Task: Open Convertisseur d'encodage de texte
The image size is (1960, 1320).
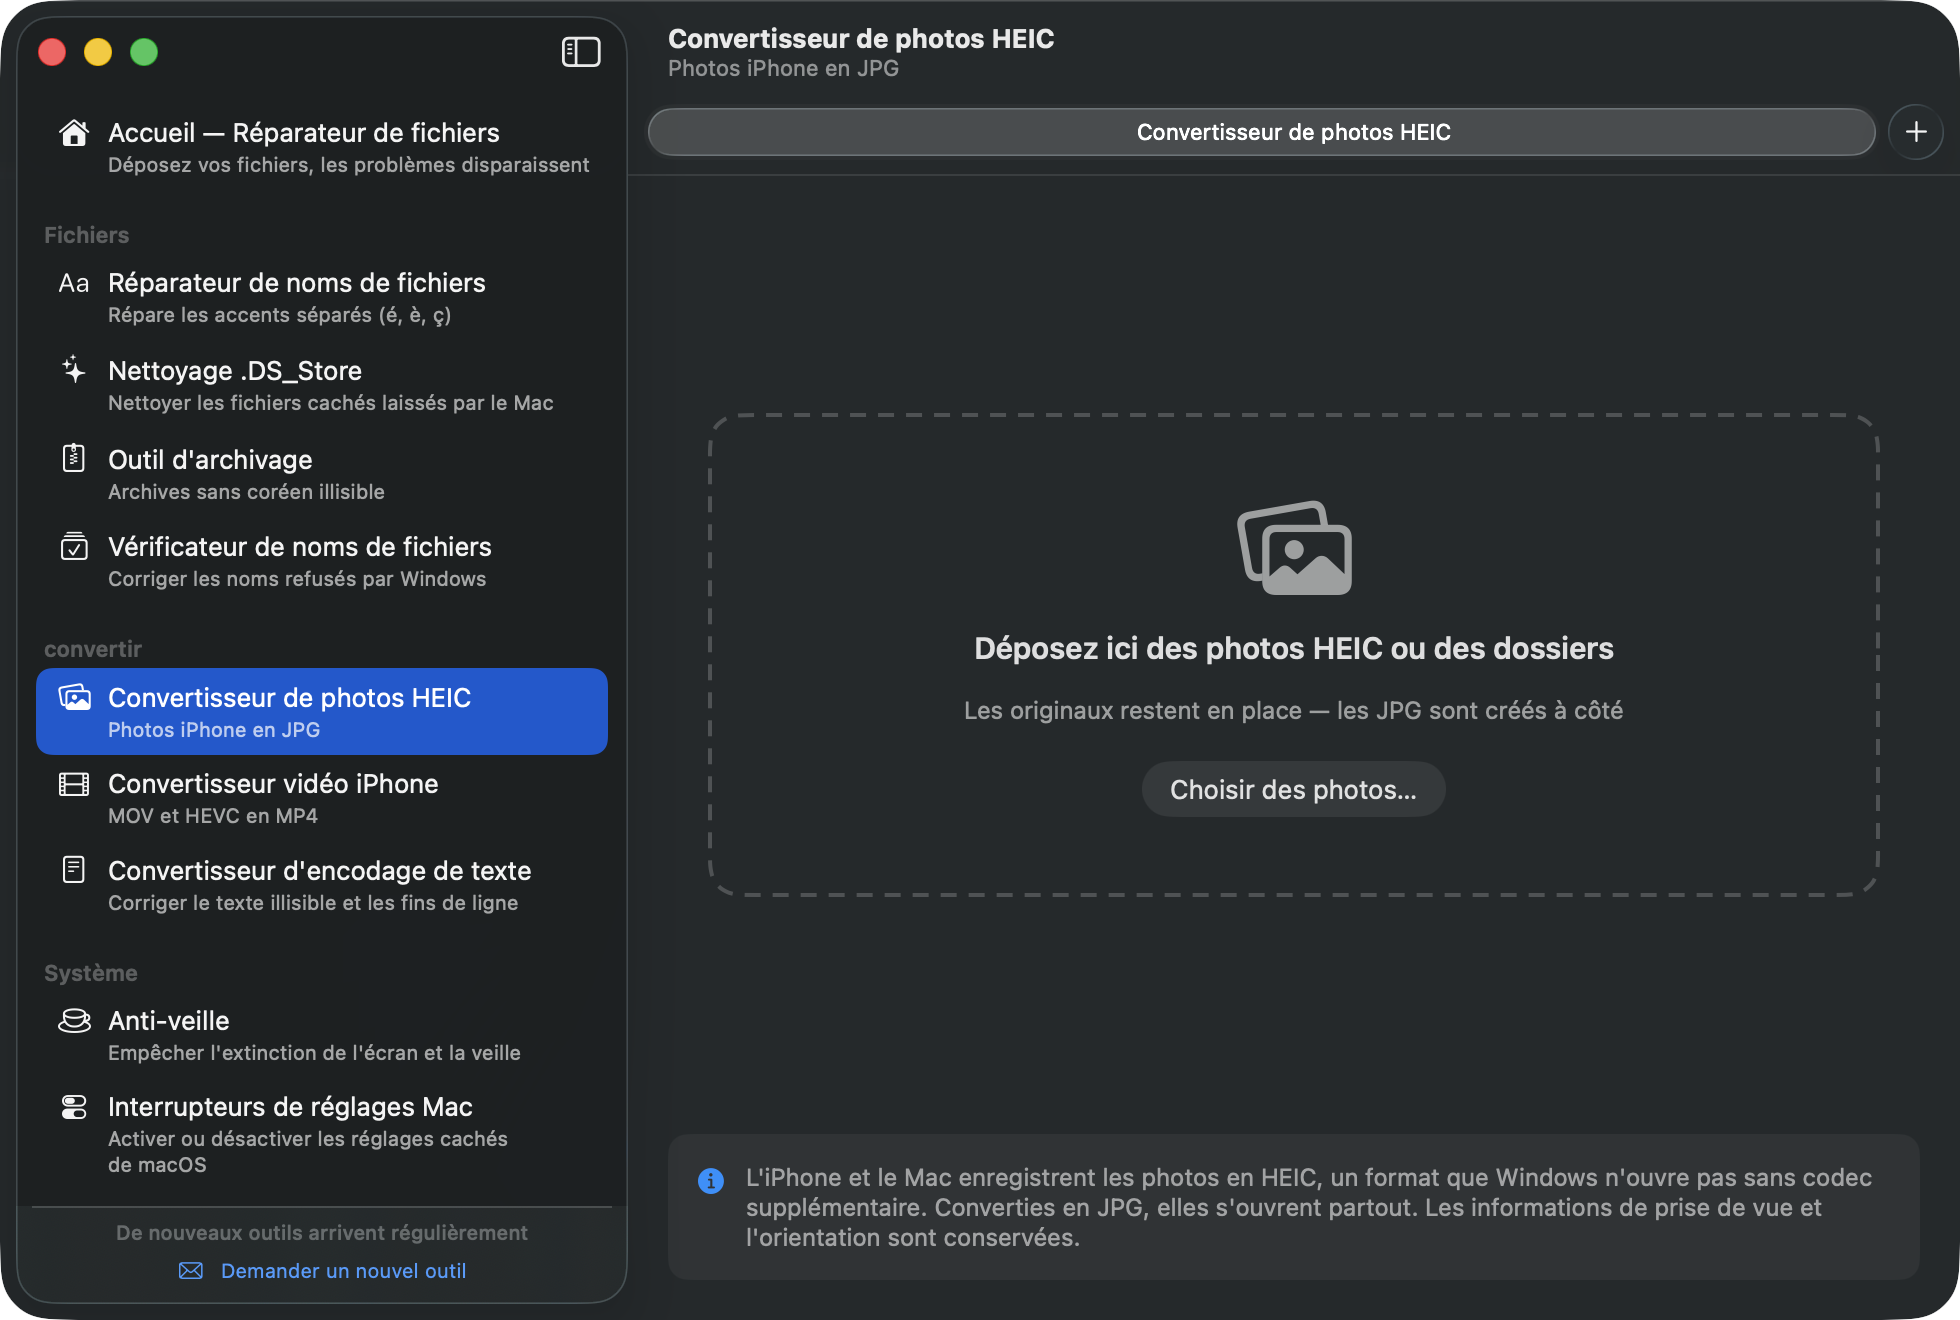Action: click(x=322, y=885)
